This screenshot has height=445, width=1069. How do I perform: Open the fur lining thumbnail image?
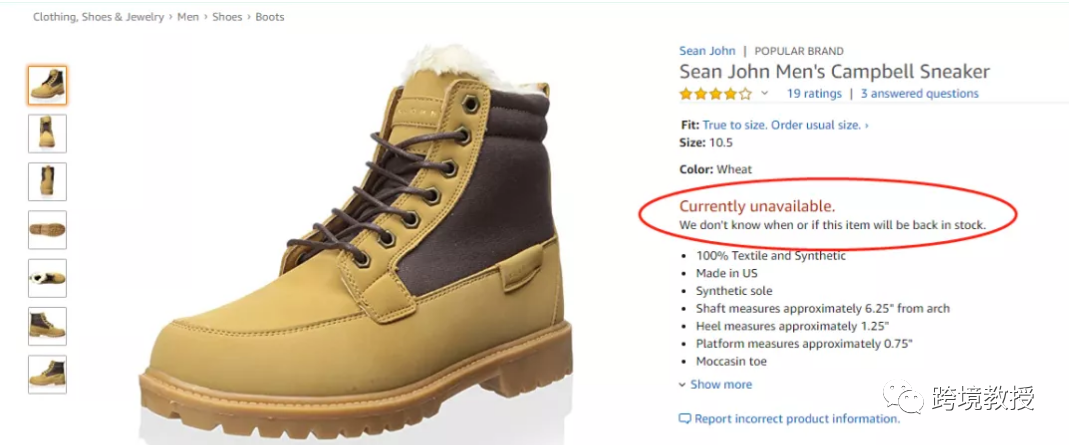click(47, 277)
